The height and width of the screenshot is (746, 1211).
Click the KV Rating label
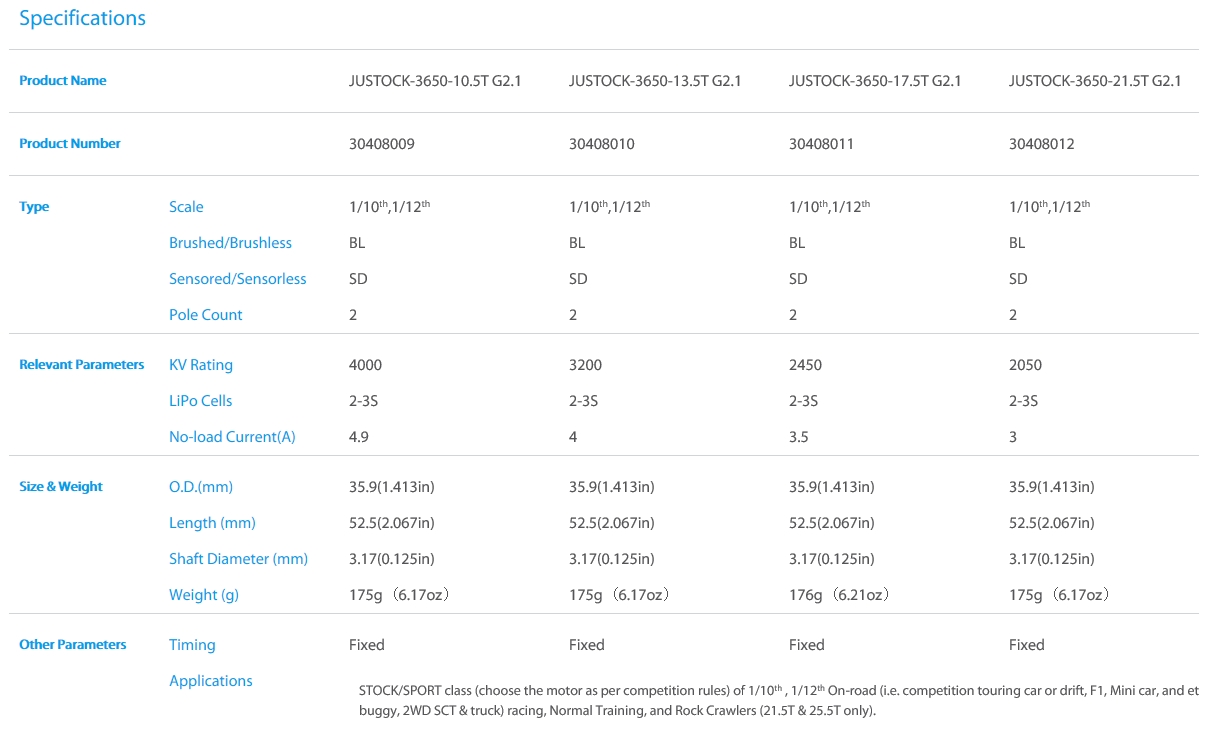[x=200, y=365]
